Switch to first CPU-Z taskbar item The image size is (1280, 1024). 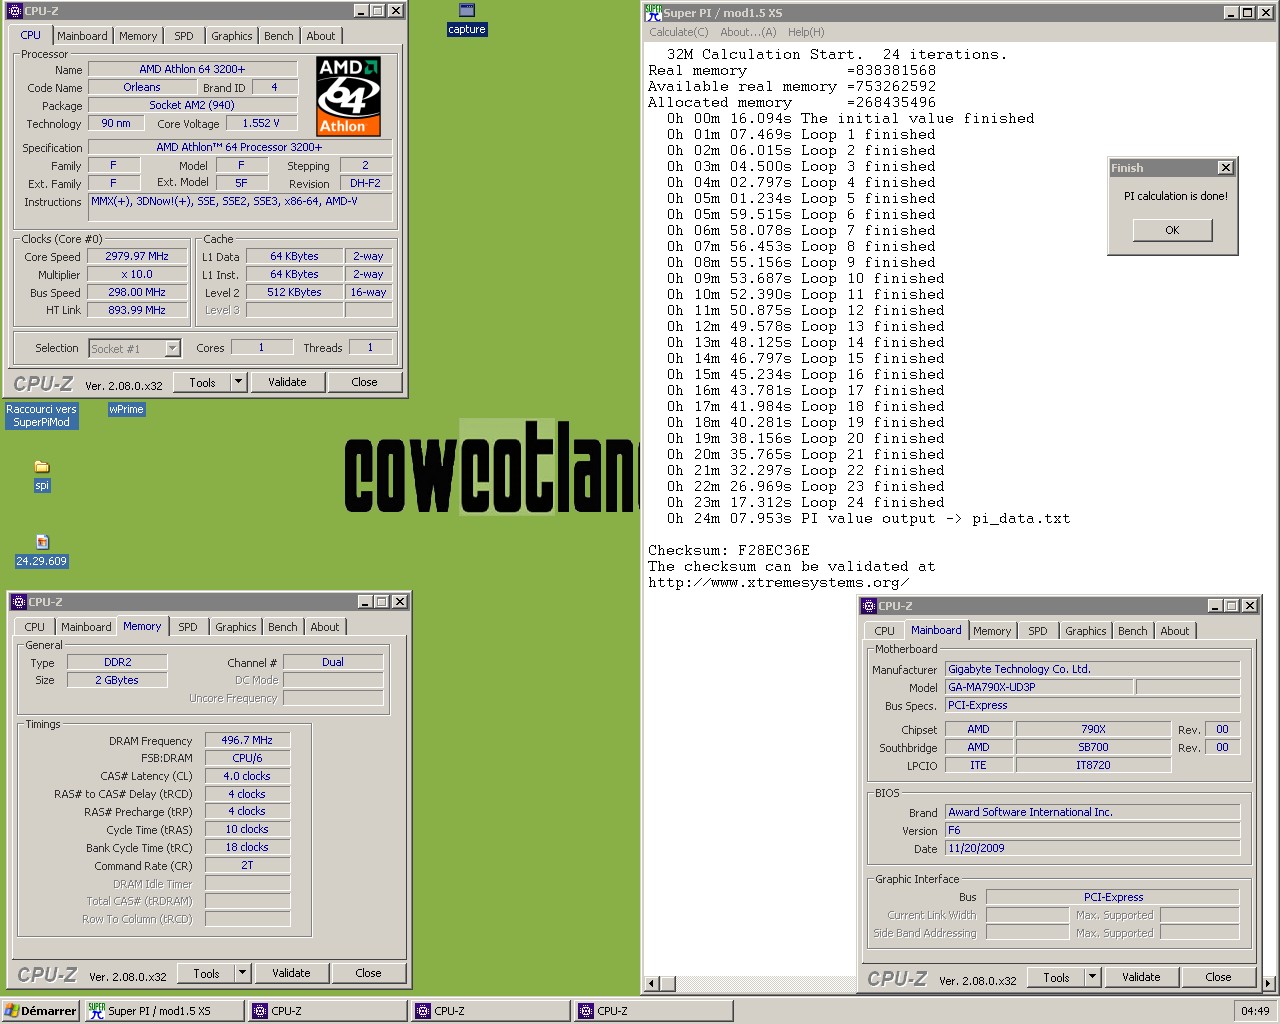(x=327, y=1011)
